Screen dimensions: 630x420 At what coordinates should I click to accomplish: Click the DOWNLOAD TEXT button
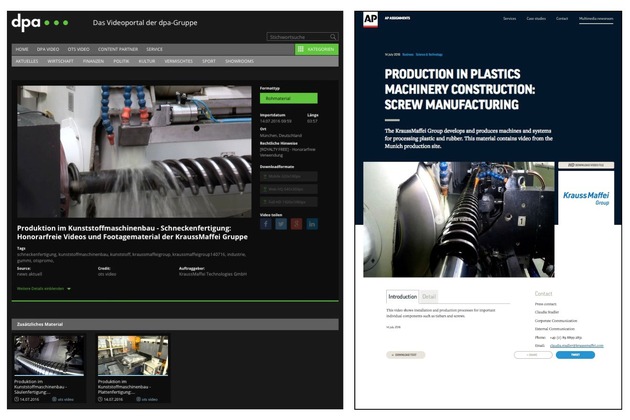[x=405, y=355]
